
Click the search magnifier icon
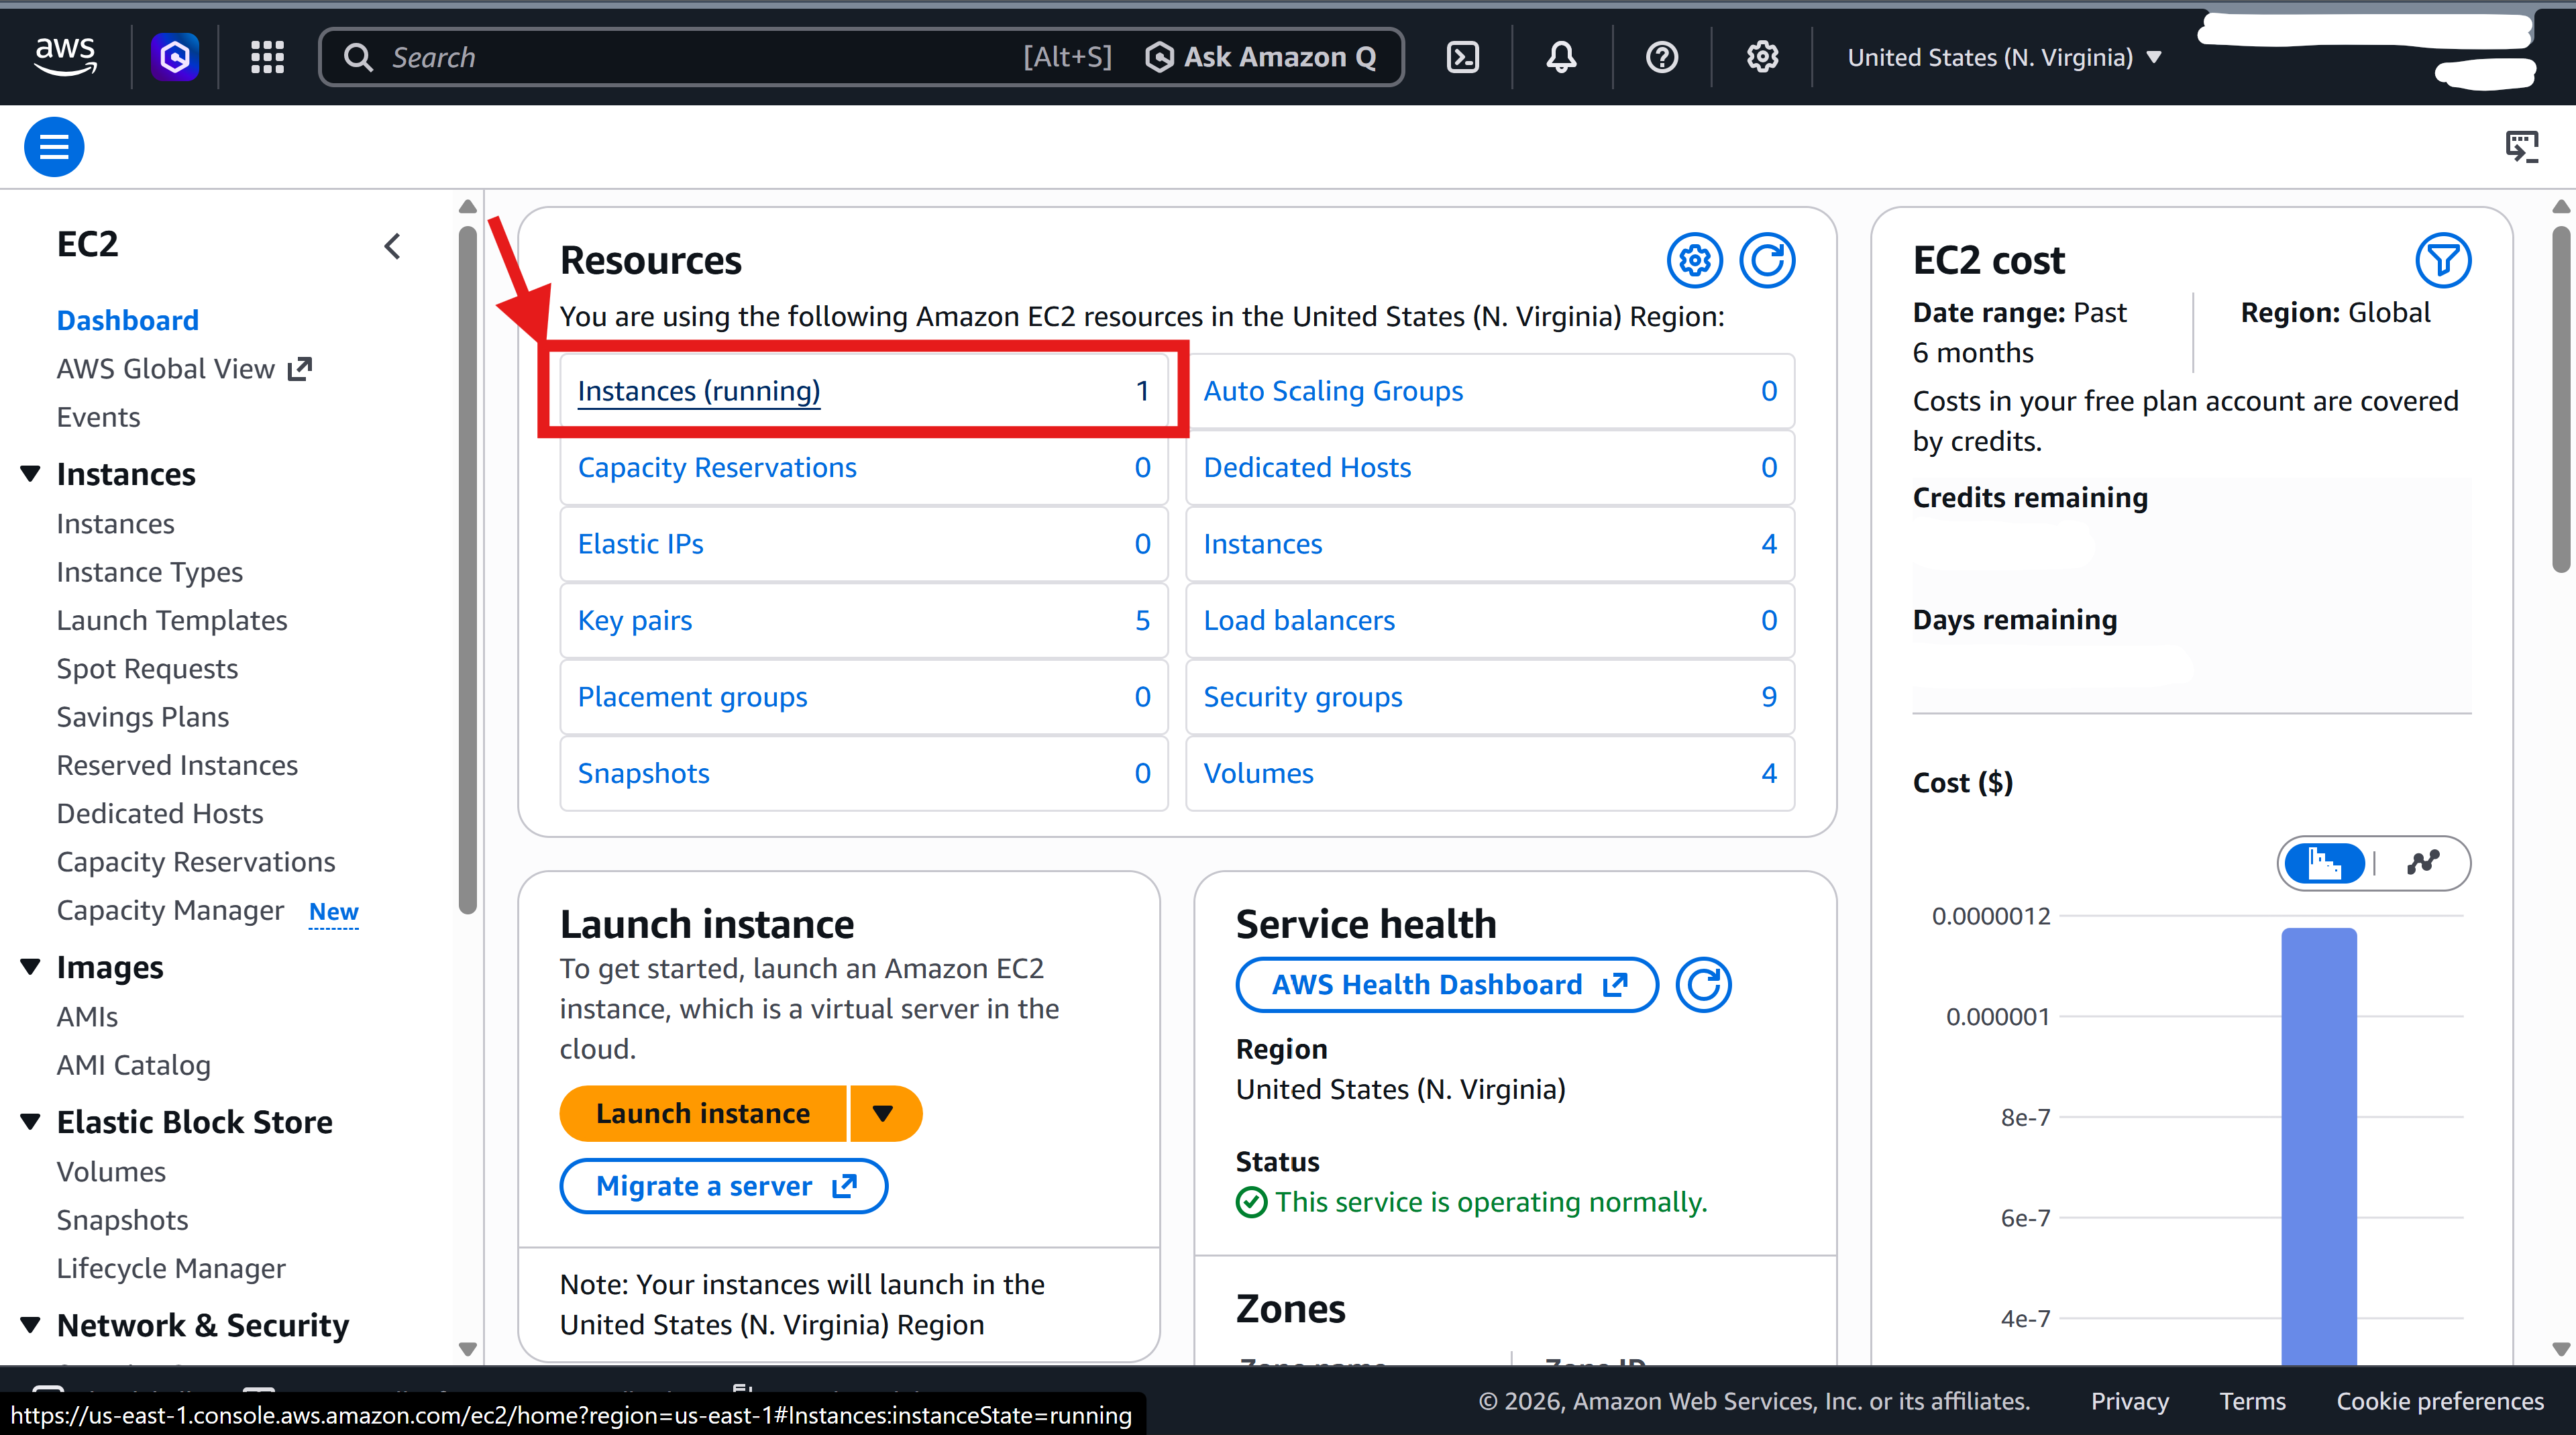pyautogui.click(x=358, y=57)
